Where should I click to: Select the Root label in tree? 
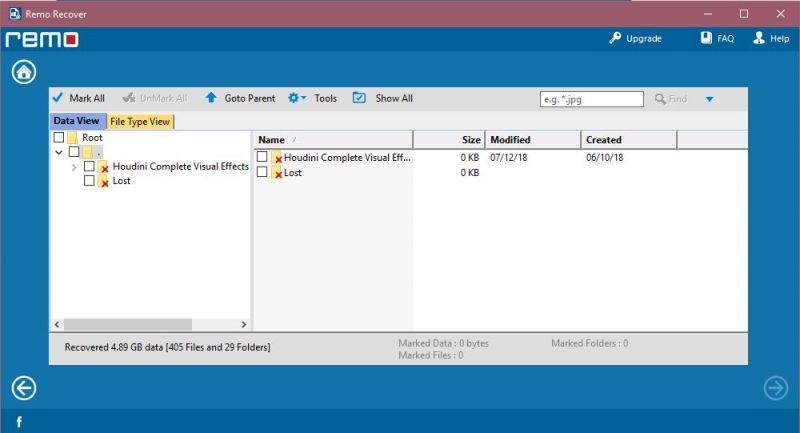coord(92,137)
